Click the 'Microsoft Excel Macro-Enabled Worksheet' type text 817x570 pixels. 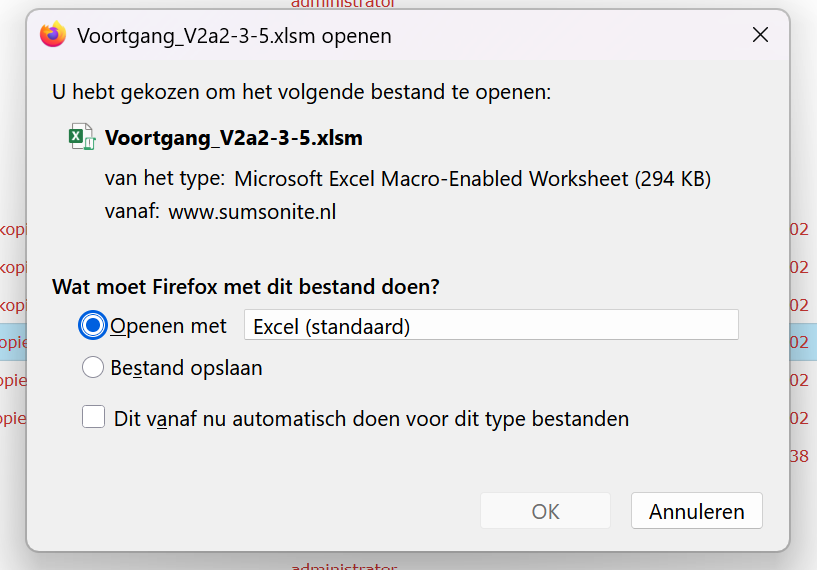(472, 179)
